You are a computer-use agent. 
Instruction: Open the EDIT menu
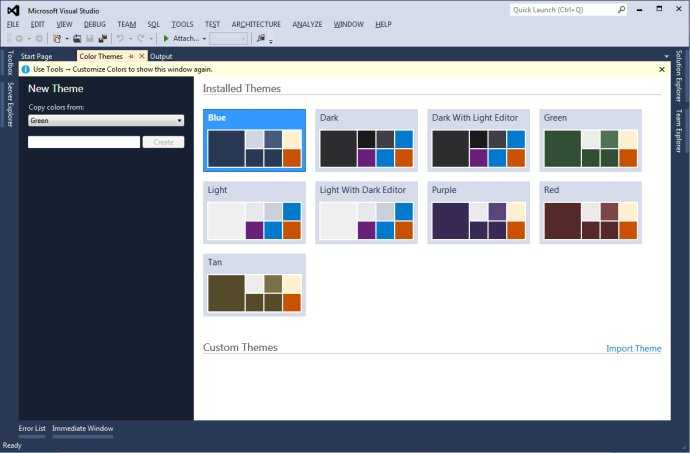point(37,24)
